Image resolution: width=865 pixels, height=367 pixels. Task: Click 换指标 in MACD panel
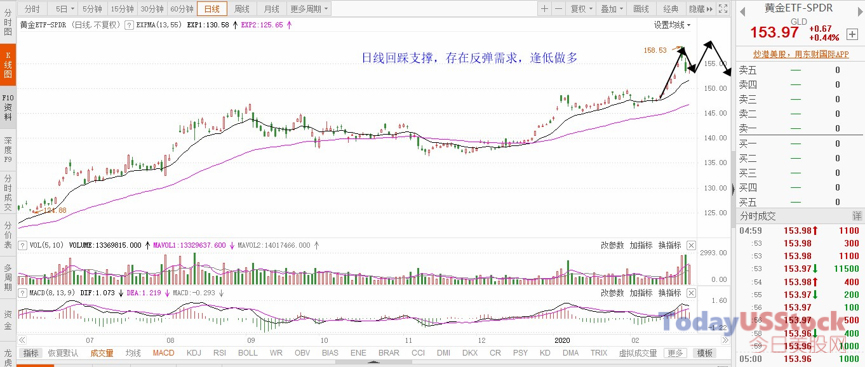tap(670, 292)
